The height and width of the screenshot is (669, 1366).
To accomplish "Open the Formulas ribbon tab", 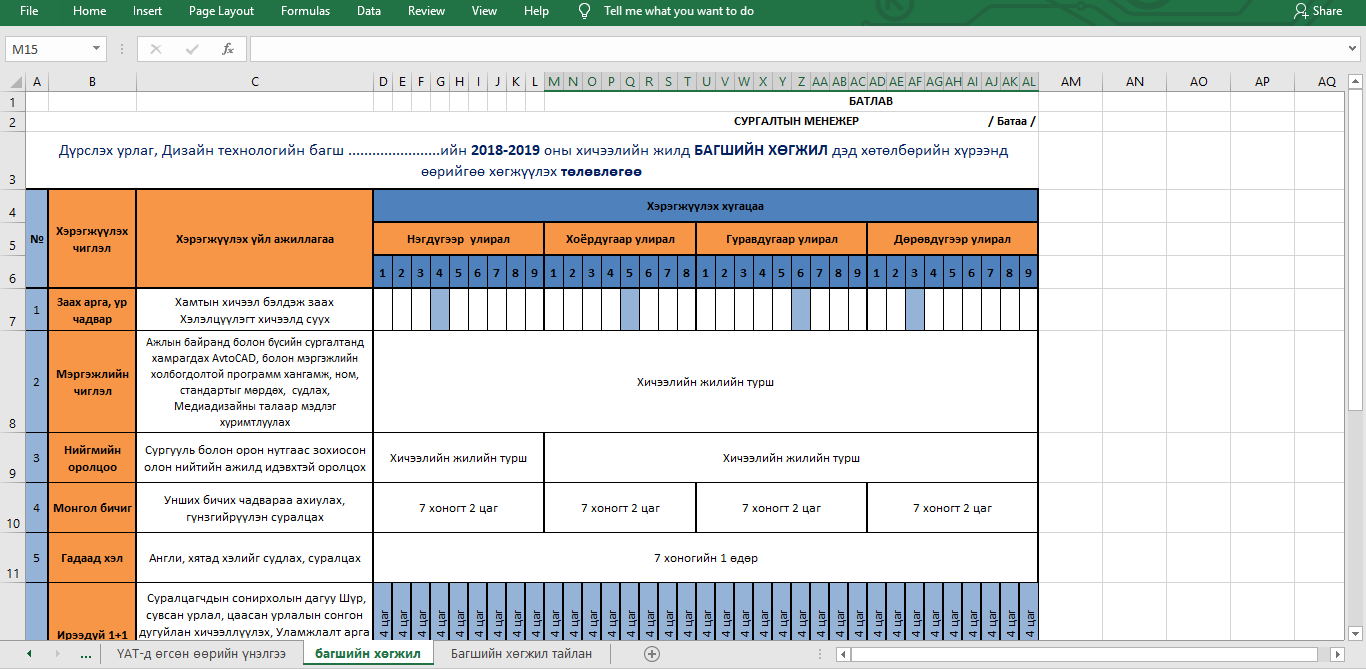I will point(305,11).
